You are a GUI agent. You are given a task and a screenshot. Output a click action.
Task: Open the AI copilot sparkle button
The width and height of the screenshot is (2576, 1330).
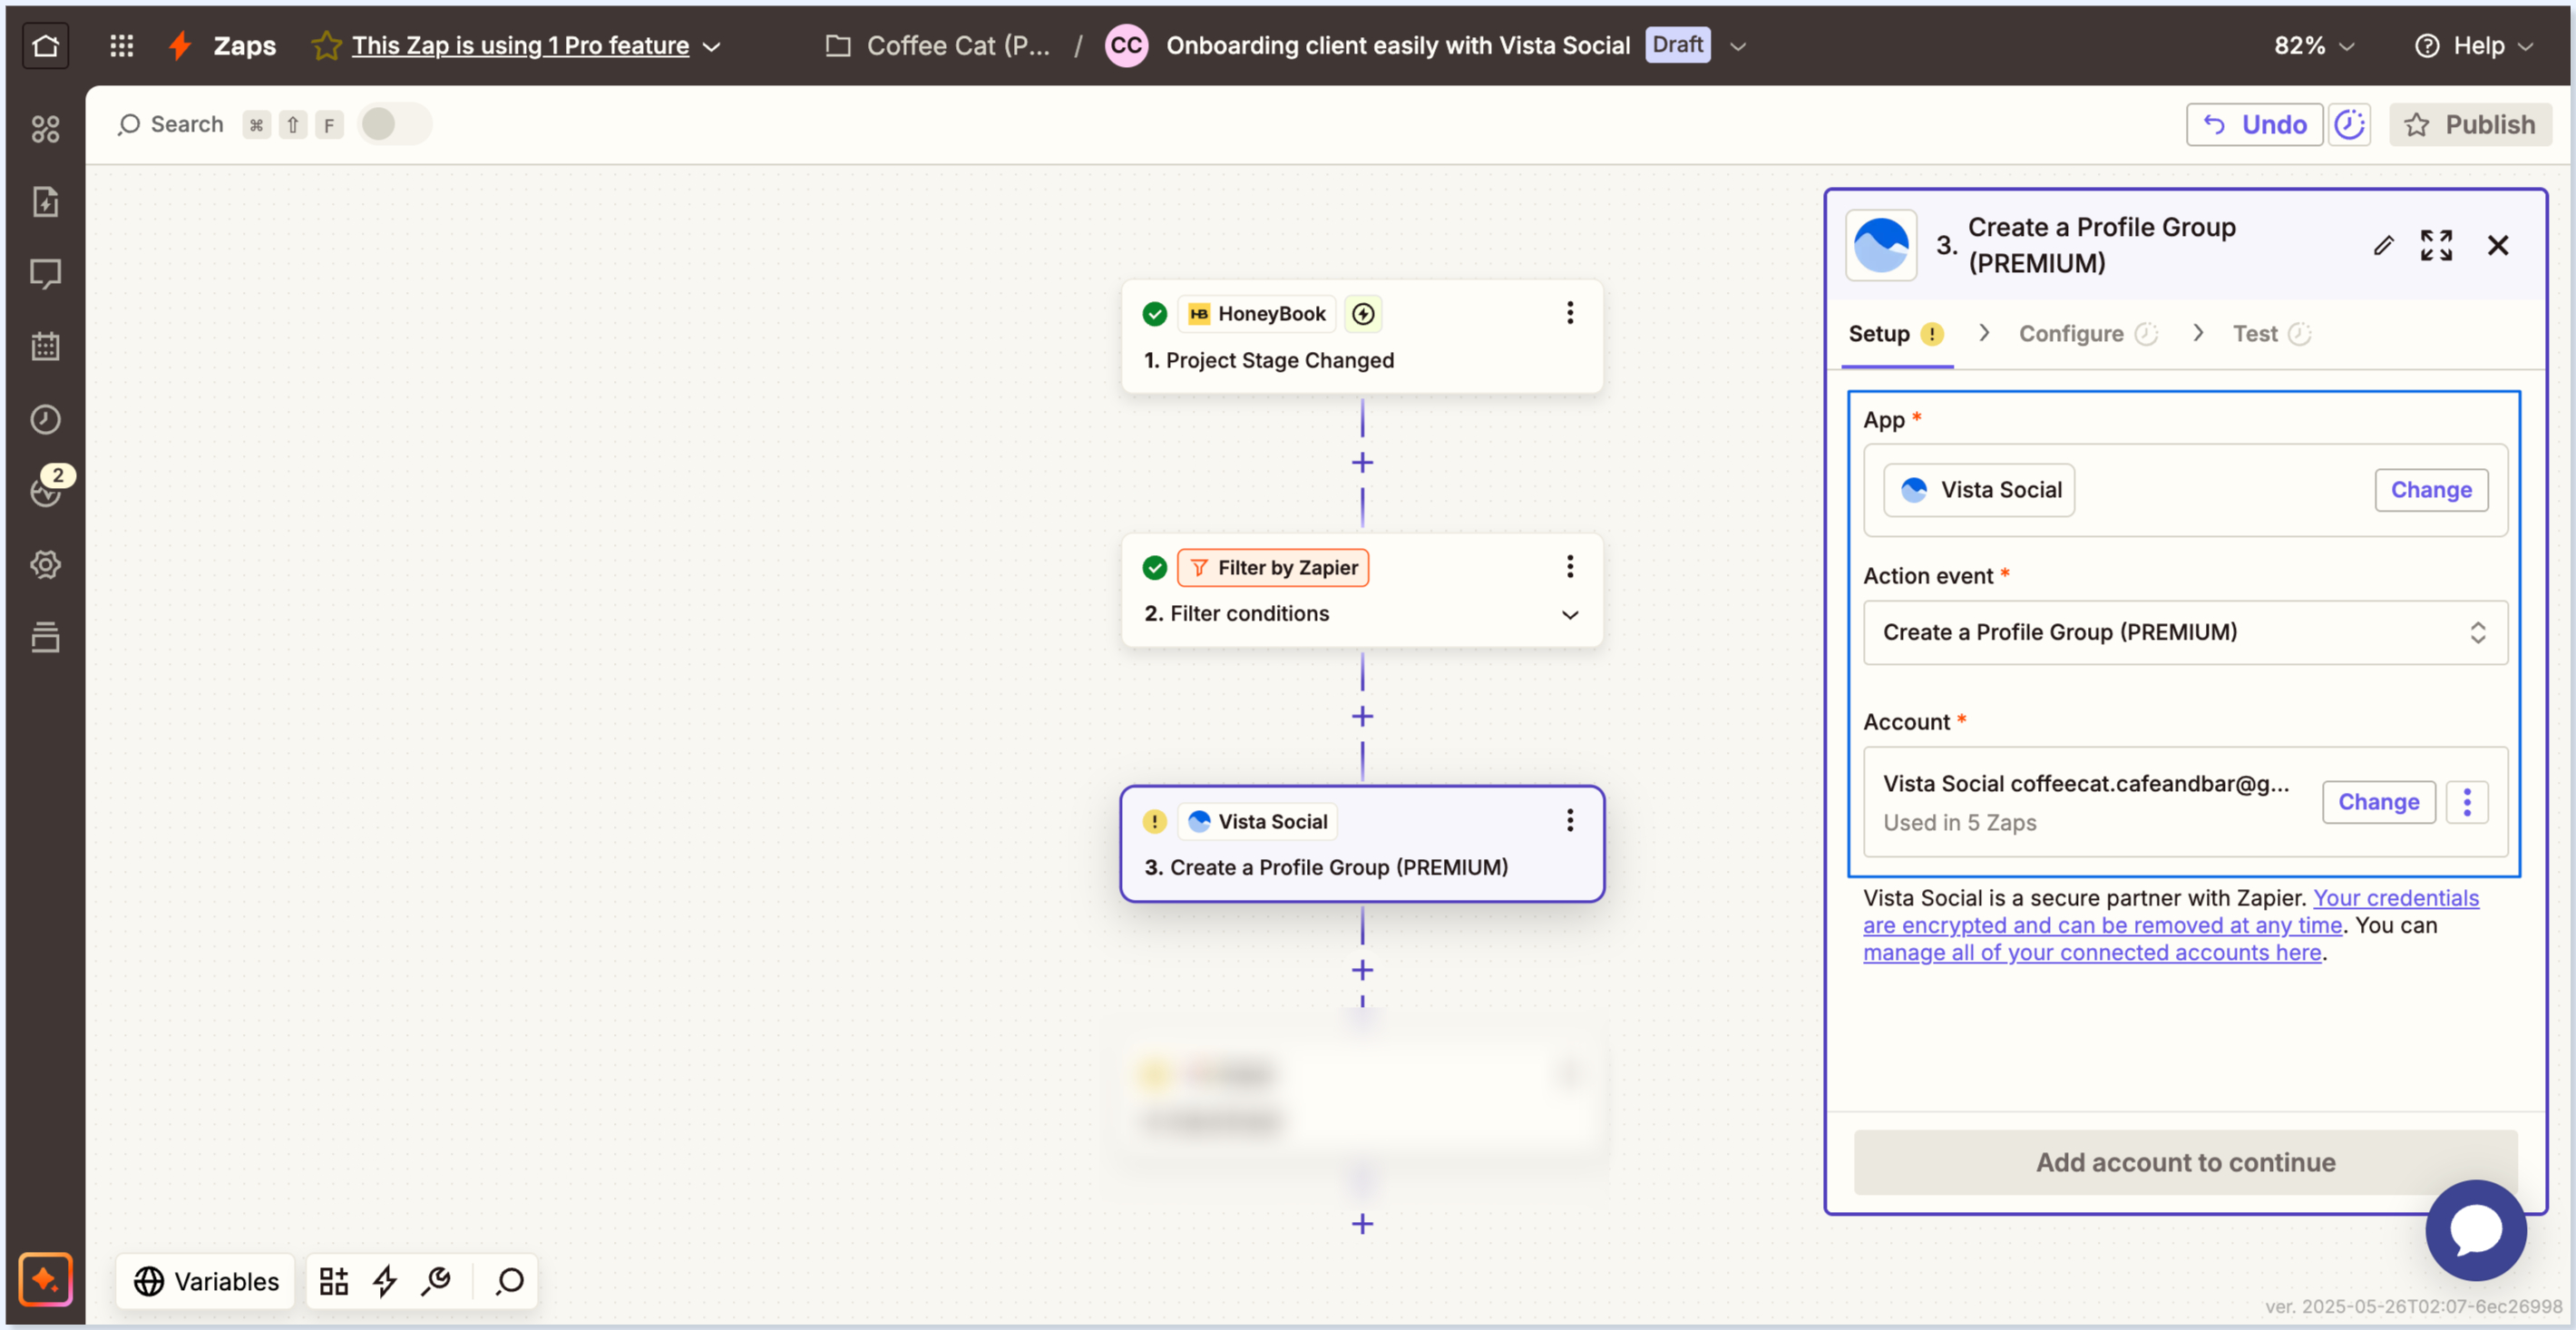45,1279
